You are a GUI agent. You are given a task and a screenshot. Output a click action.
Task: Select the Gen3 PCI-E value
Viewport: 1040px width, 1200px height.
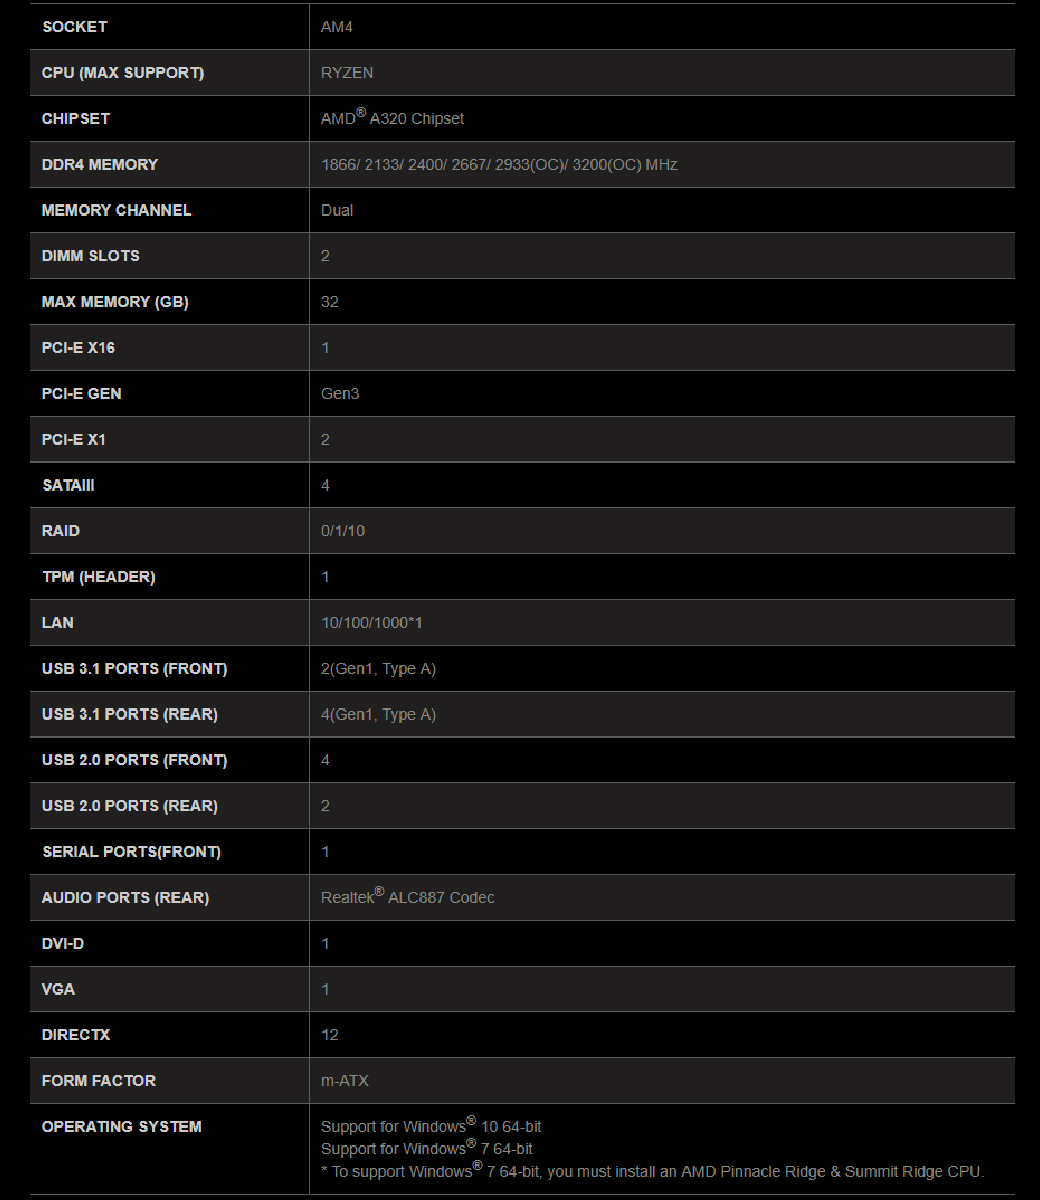340,394
